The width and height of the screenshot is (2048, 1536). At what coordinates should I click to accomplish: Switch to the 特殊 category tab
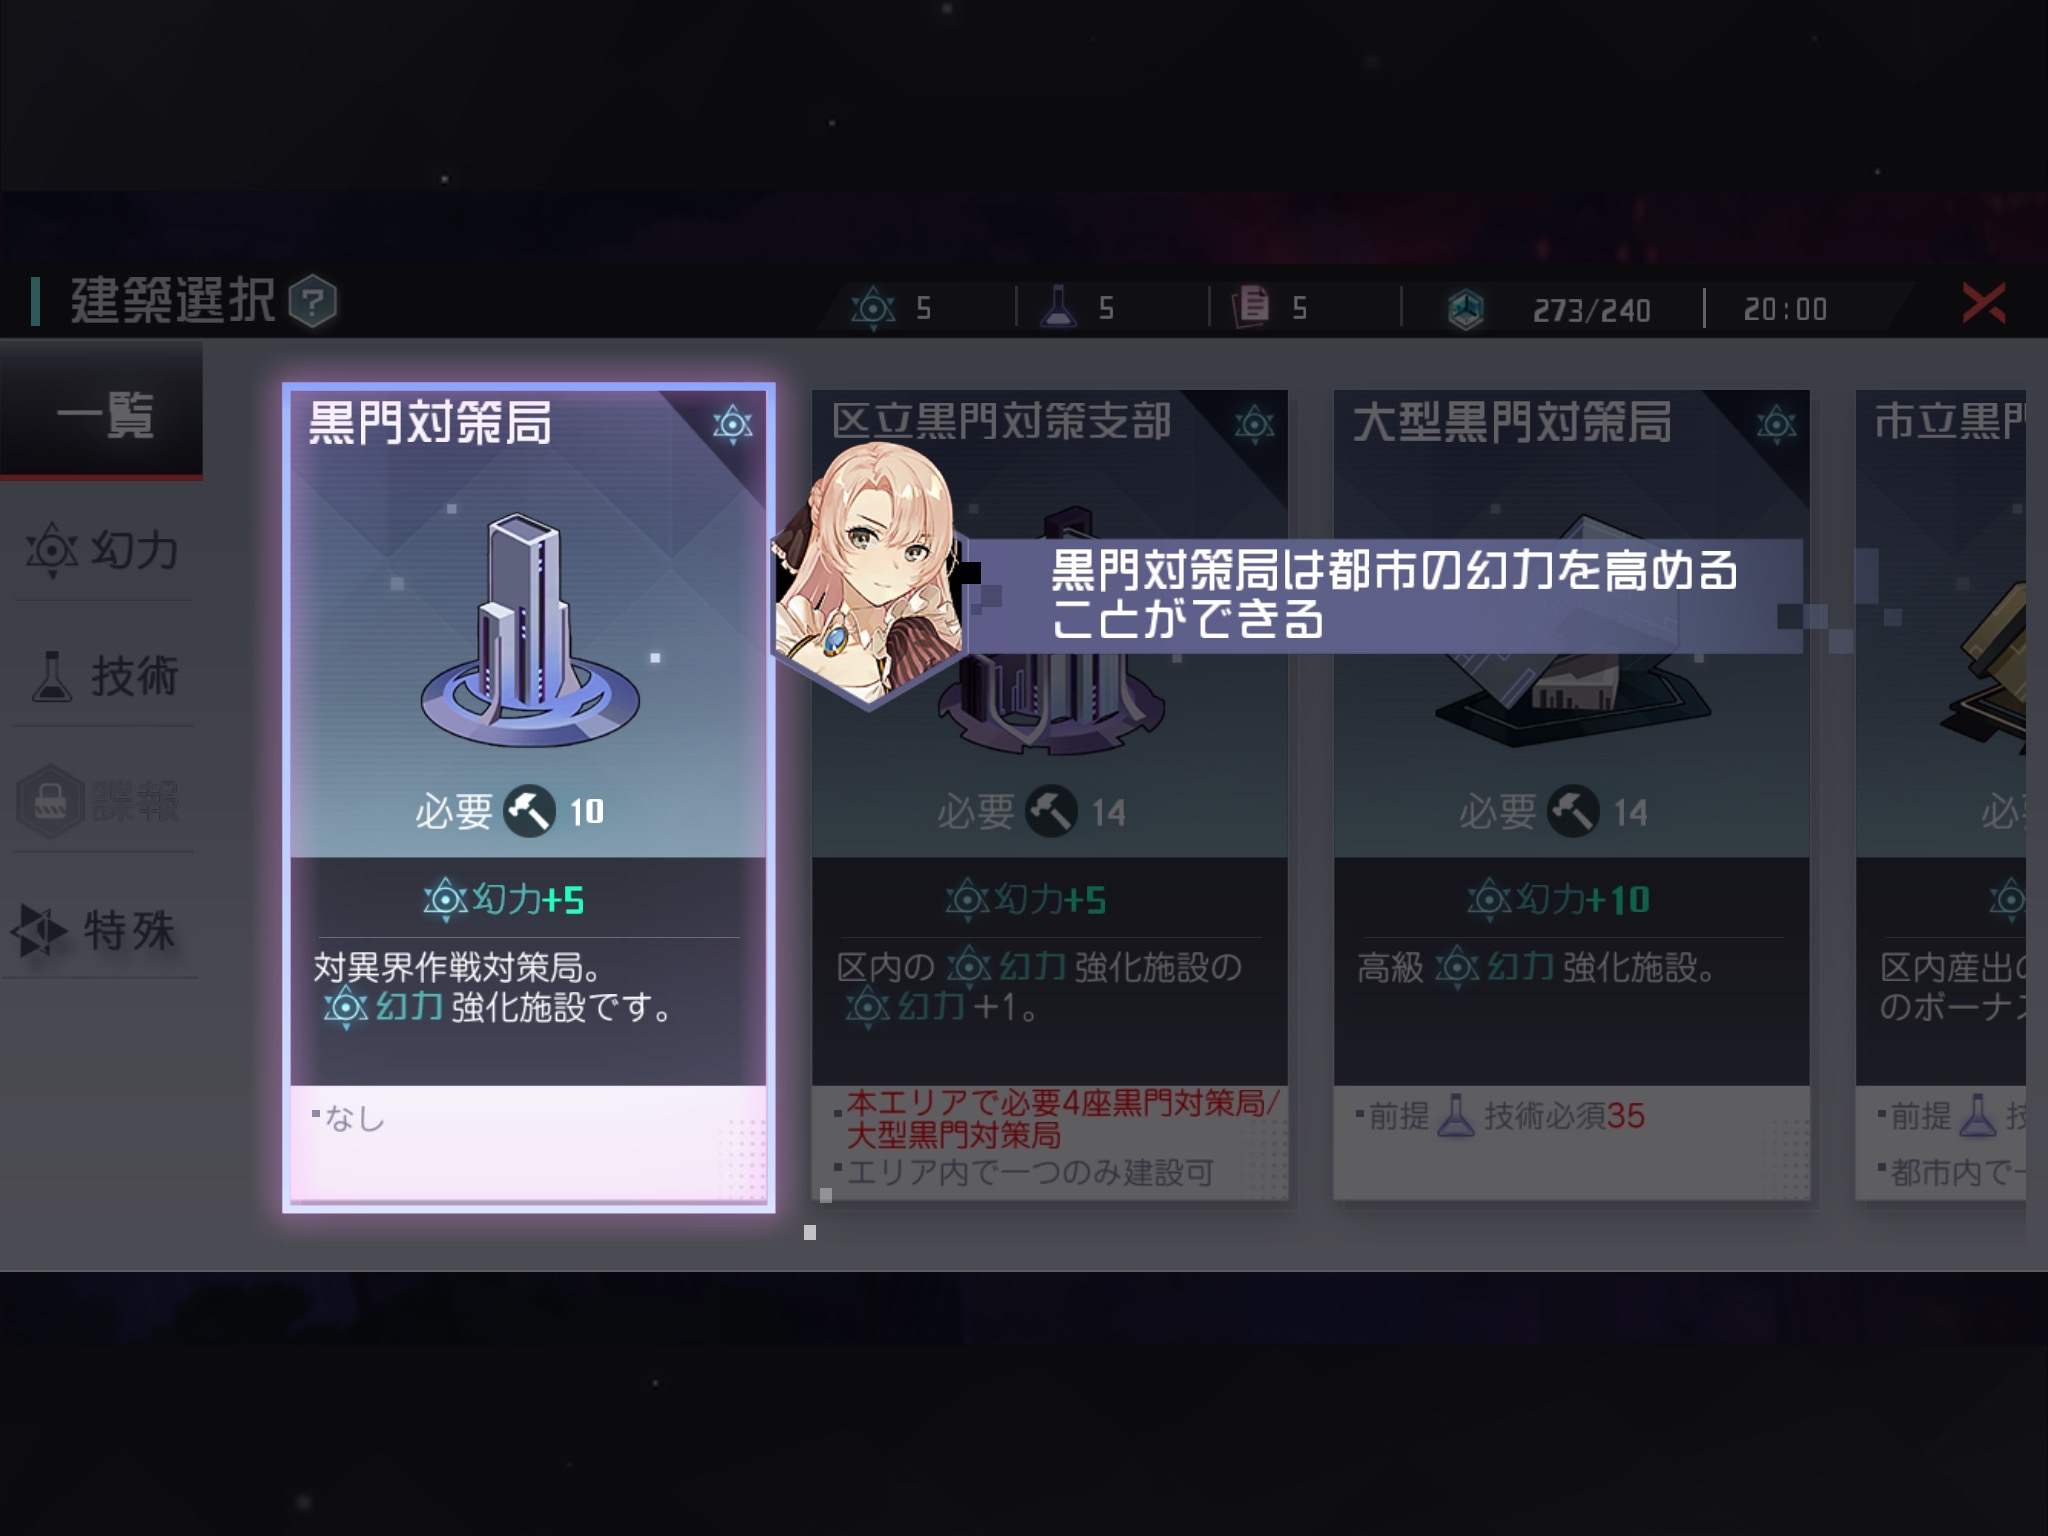pyautogui.click(x=102, y=930)
